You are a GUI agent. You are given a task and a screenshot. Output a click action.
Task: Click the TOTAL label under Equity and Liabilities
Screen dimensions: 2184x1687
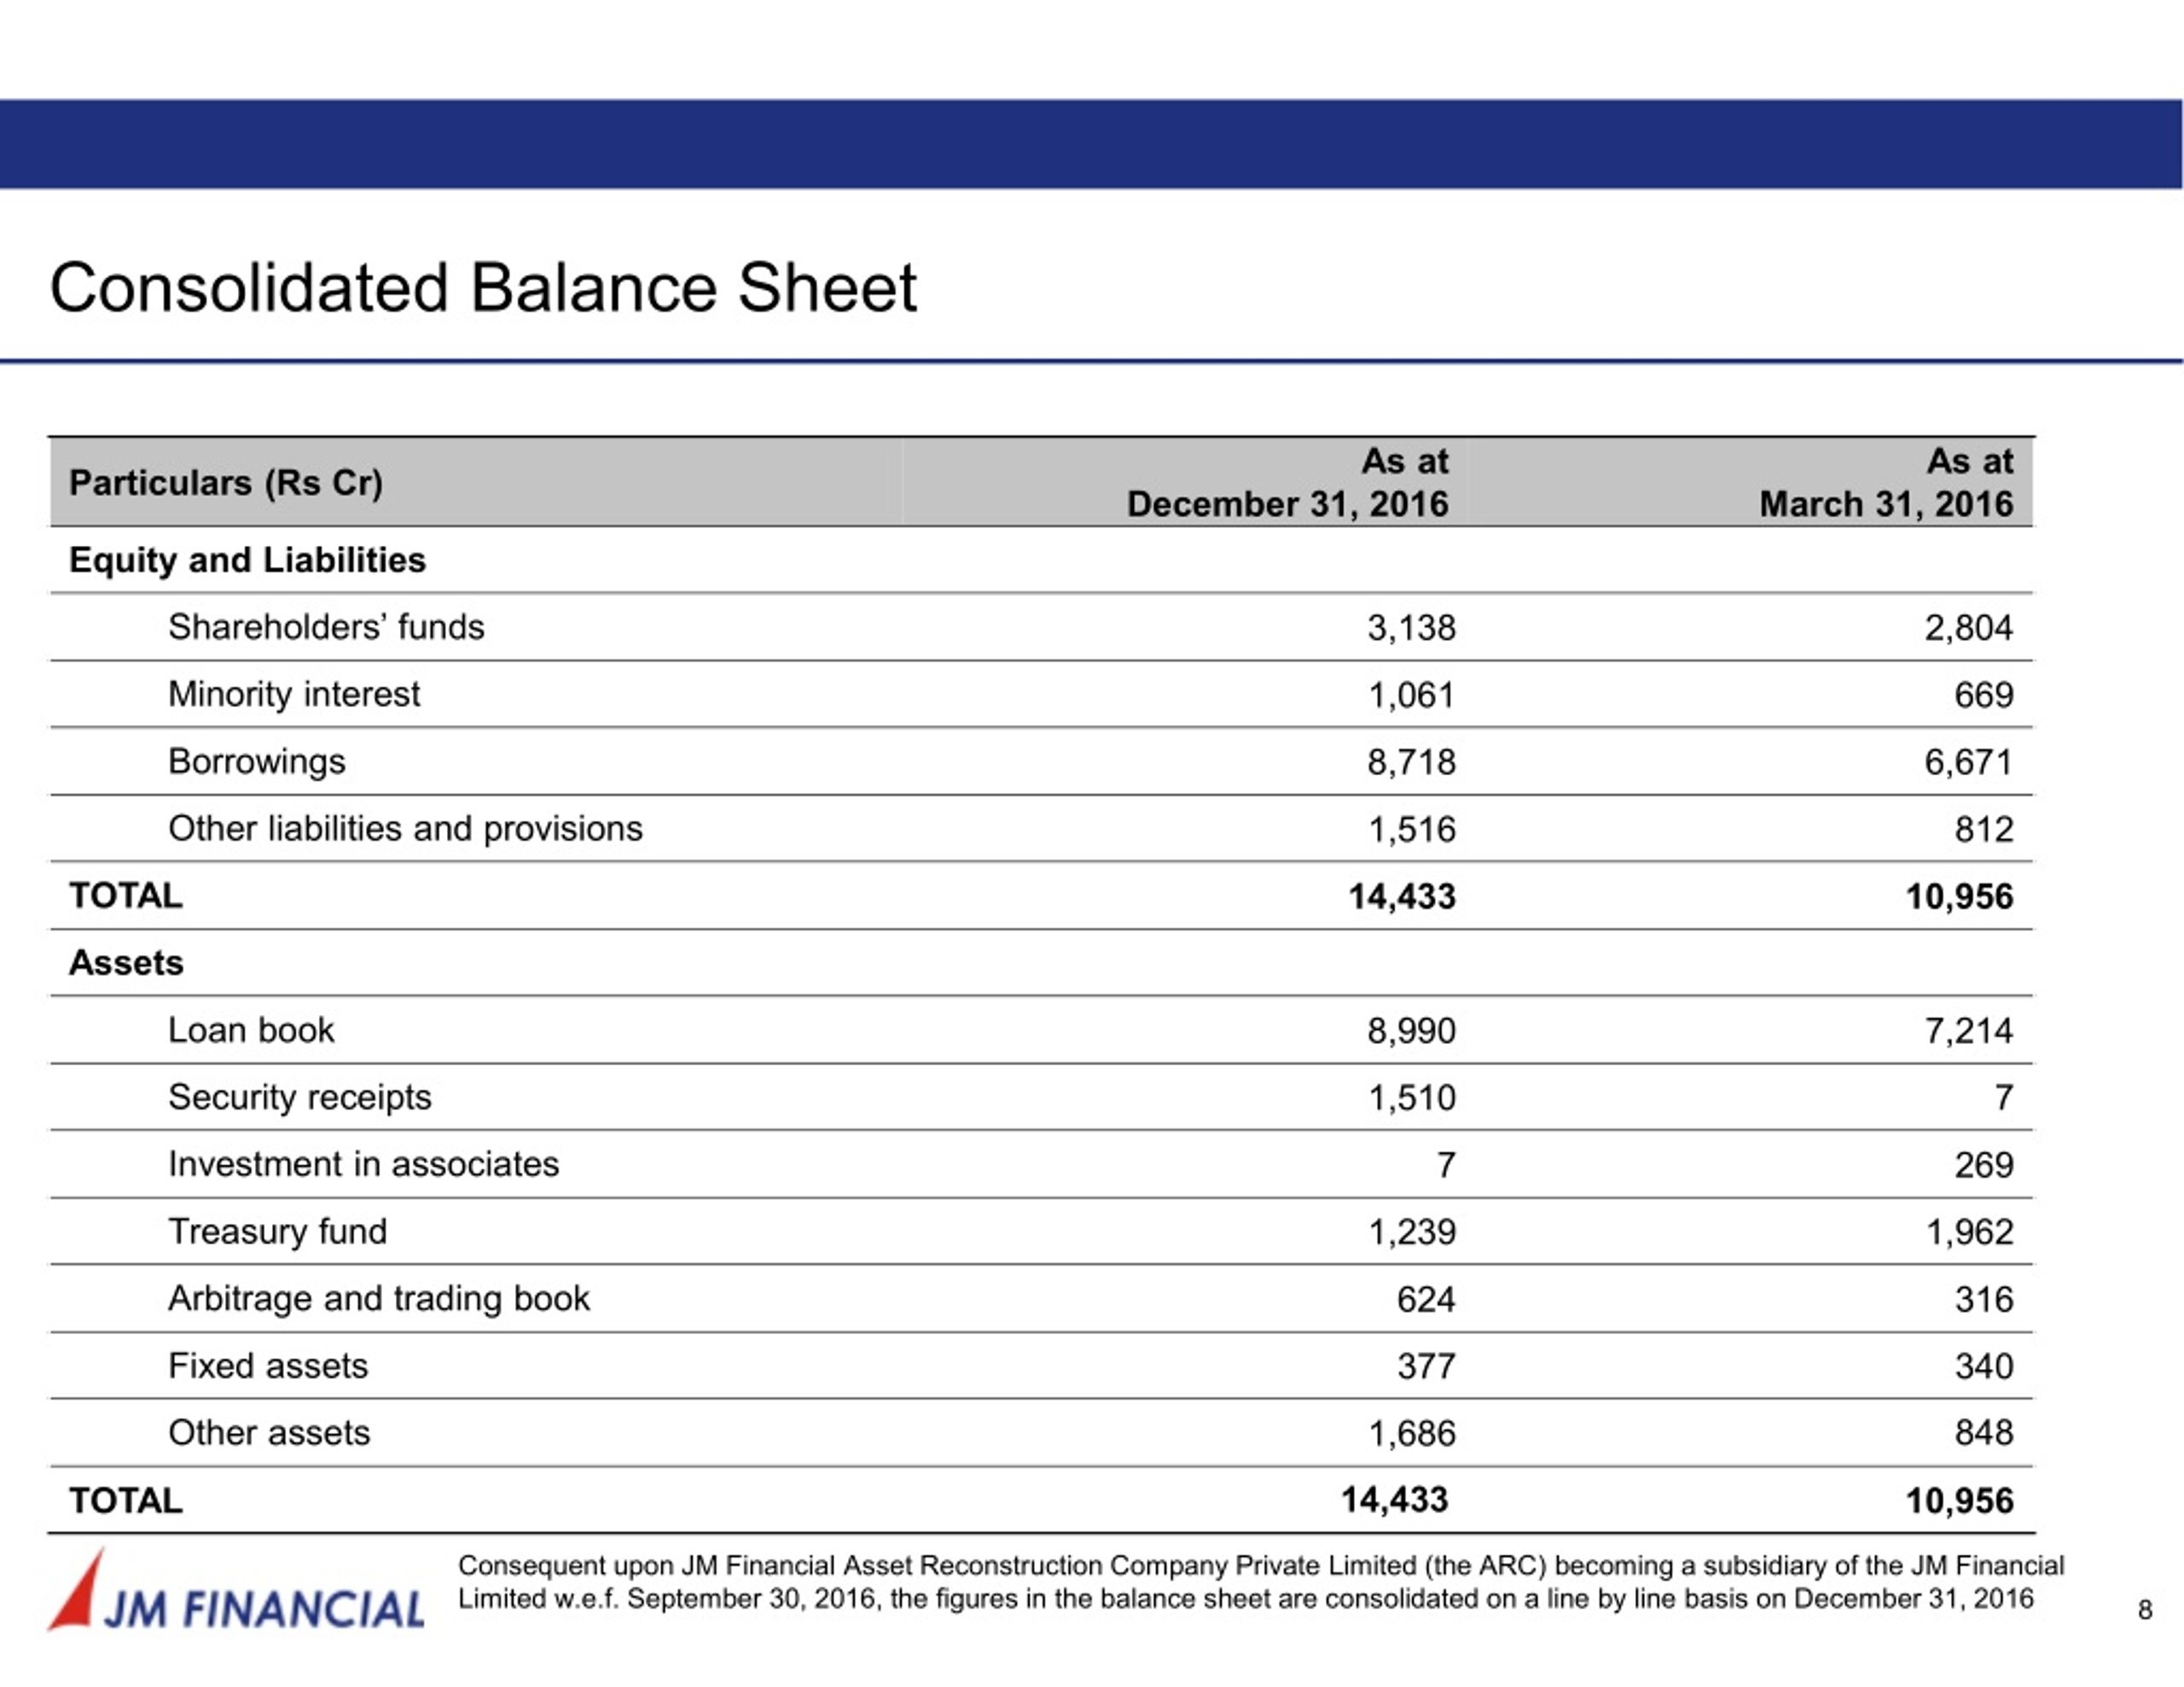(126, 896)
